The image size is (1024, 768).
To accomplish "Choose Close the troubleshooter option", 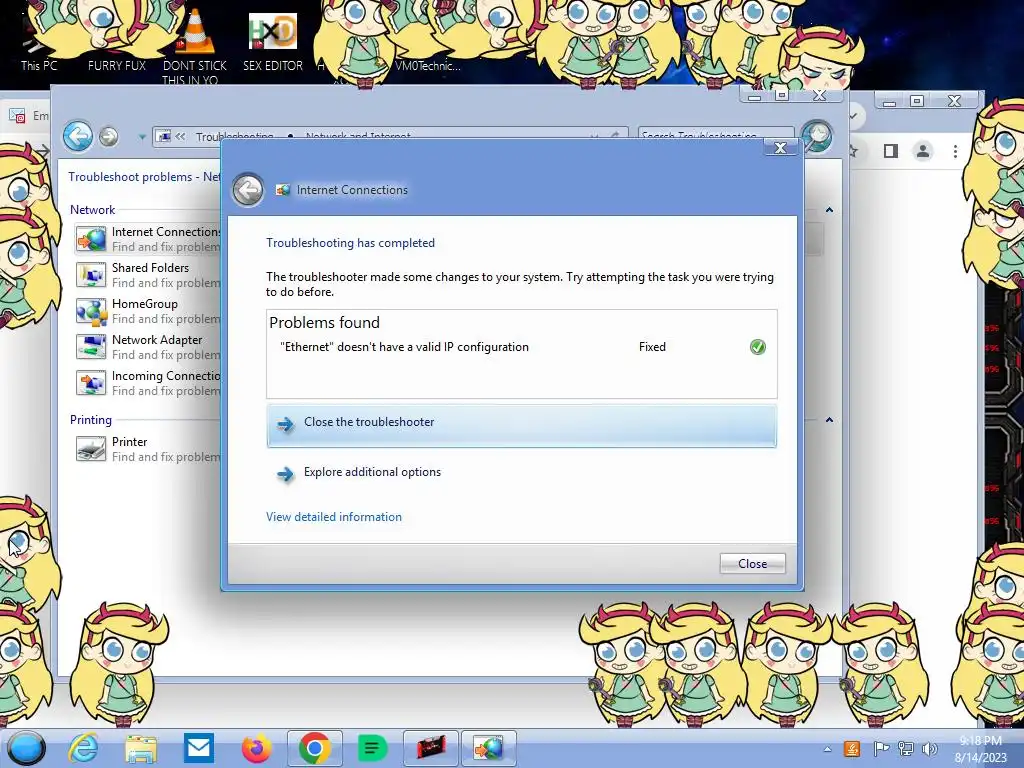I will tap(521, 425).
